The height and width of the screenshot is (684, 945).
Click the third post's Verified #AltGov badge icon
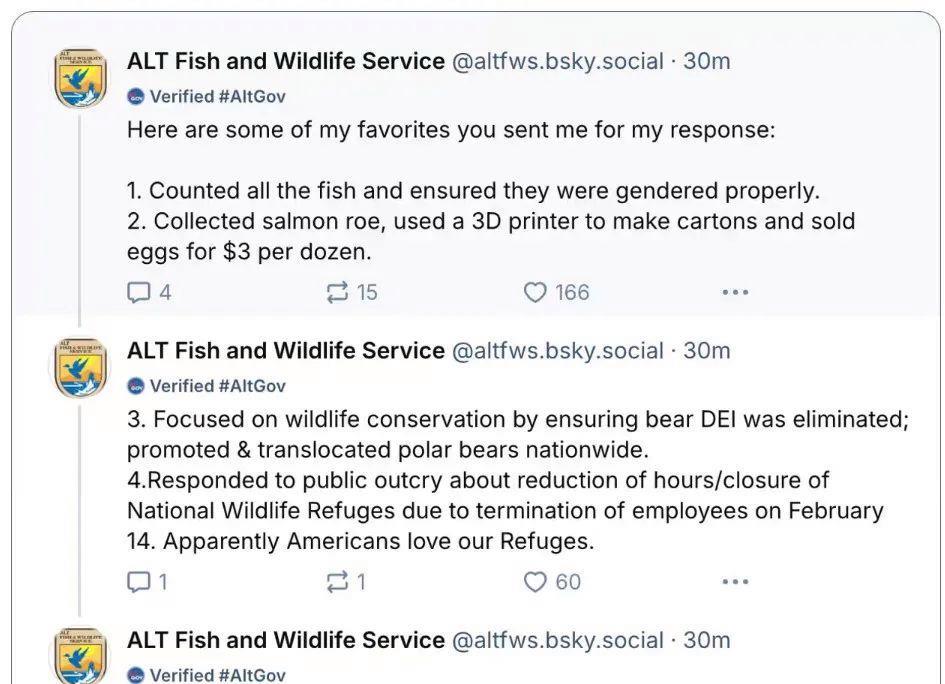click(x=136, y=675)
